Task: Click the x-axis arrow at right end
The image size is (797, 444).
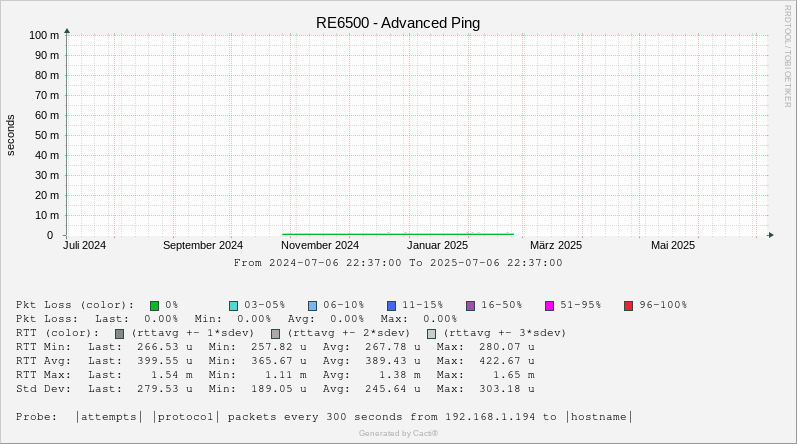Action: click(x=771, y=235)
